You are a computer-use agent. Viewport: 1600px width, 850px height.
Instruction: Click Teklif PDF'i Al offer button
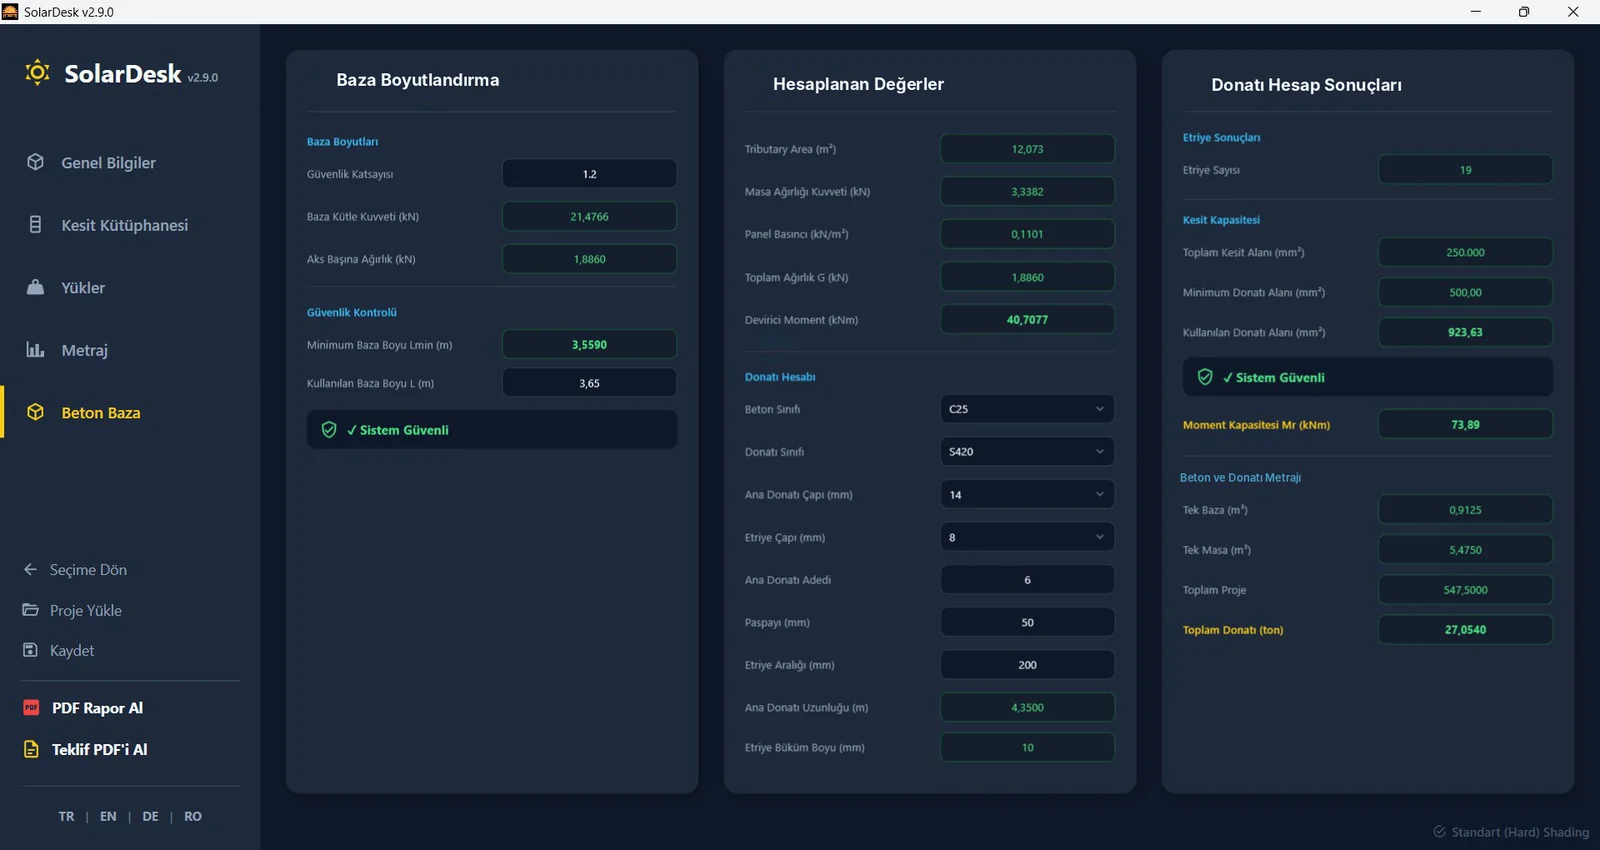click(99, 749)
